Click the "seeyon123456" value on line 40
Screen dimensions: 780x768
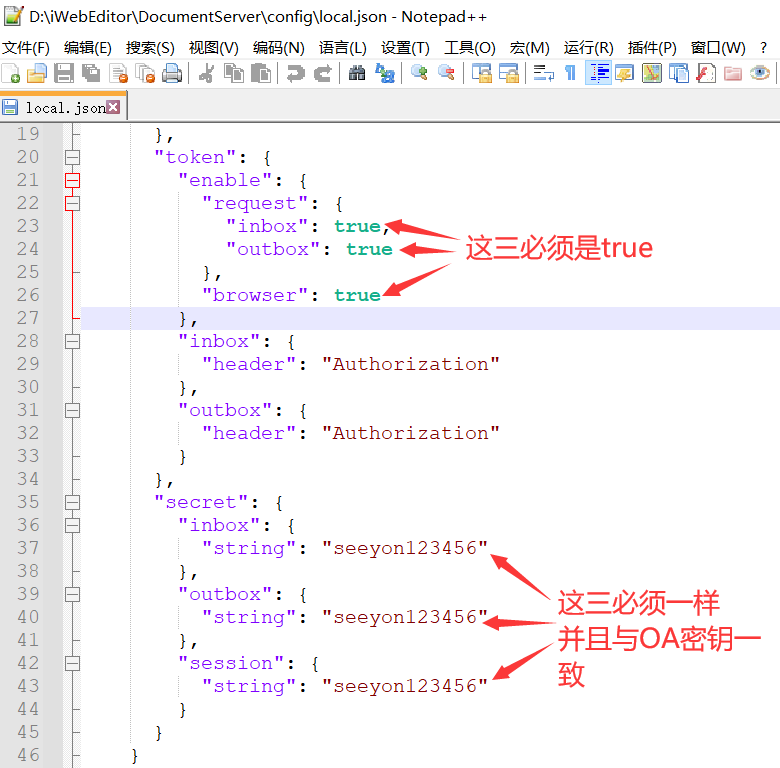[405, 617]
